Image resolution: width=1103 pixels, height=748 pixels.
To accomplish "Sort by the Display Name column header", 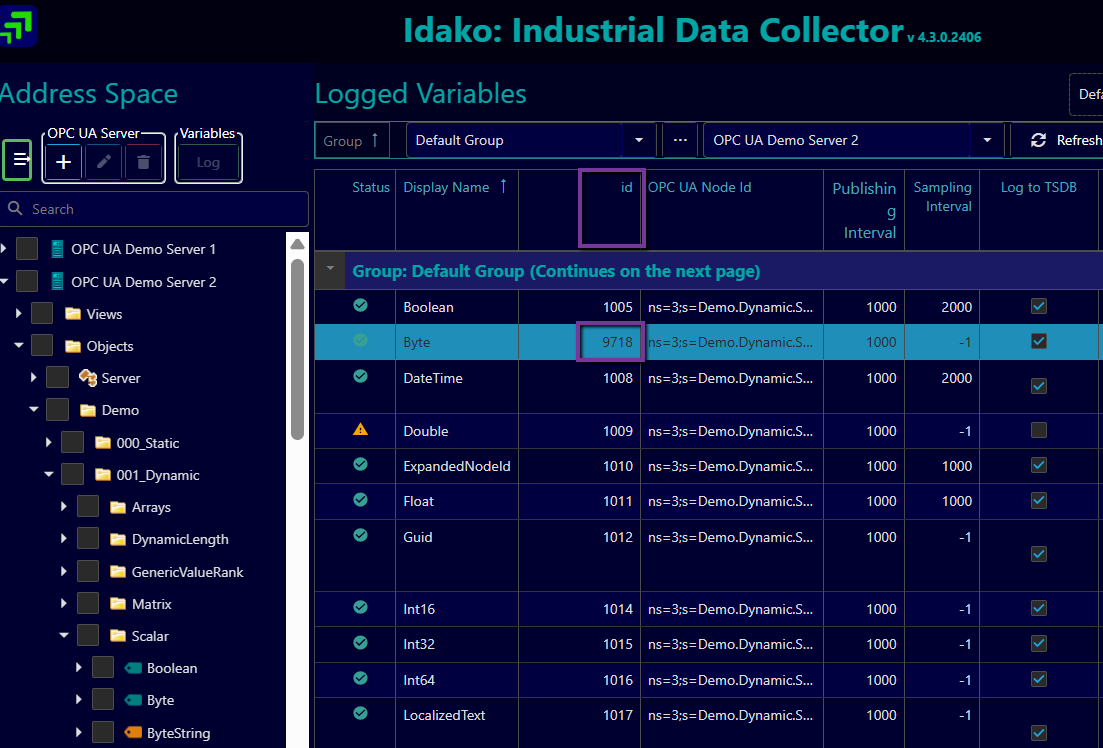I will point(446,187).
